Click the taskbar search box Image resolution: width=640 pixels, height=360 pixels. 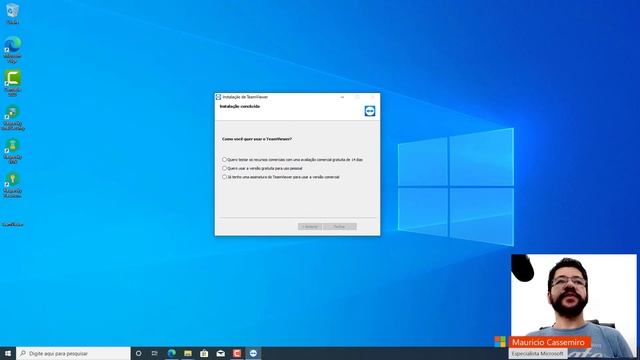click(73, 353)
